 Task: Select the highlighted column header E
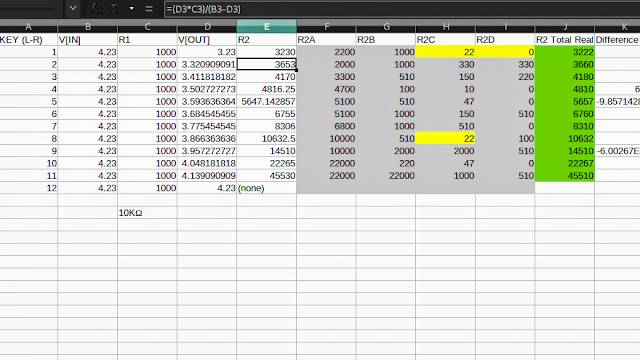(x=267, y=27)
